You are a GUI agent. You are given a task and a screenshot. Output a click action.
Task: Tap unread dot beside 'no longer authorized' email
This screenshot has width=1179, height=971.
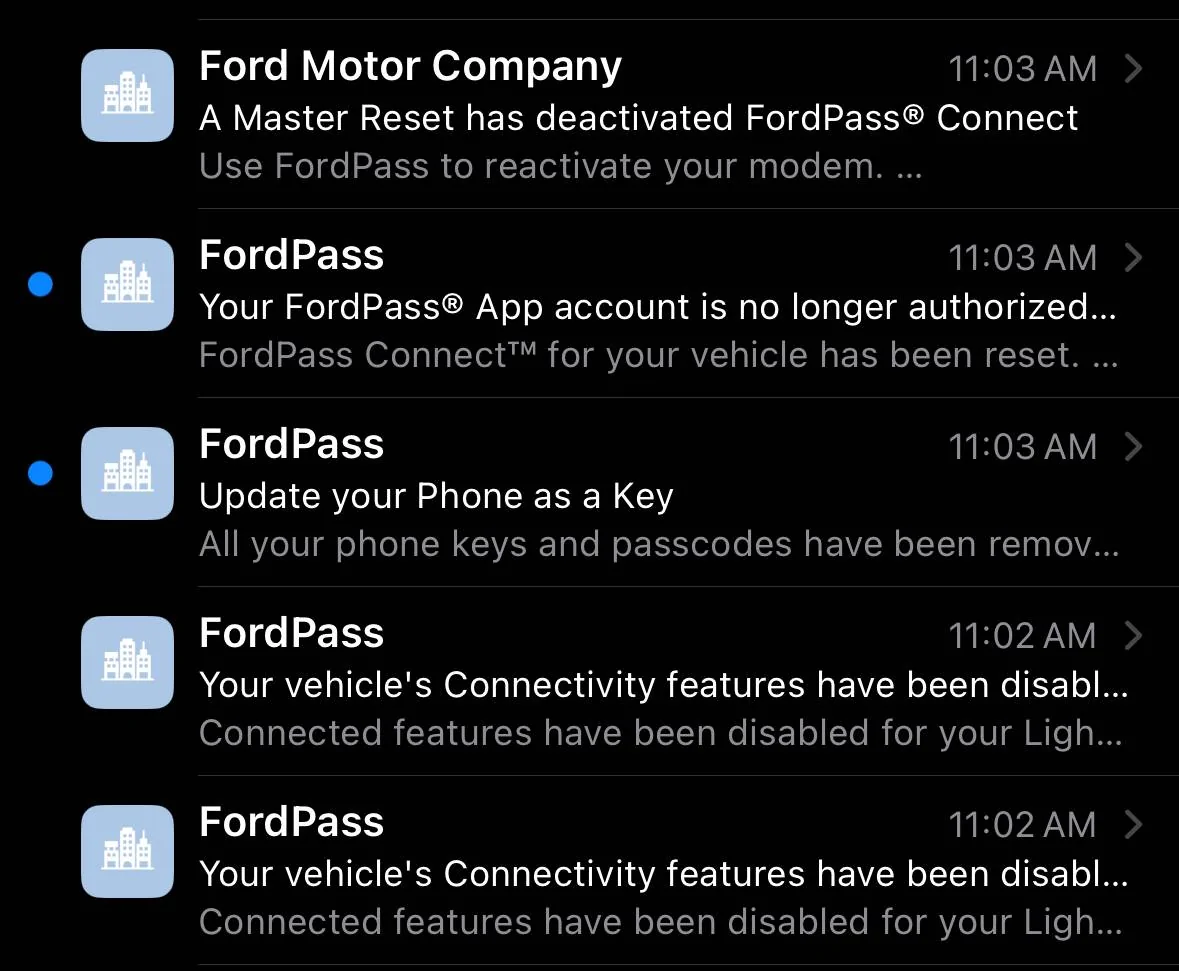(40, 285)
